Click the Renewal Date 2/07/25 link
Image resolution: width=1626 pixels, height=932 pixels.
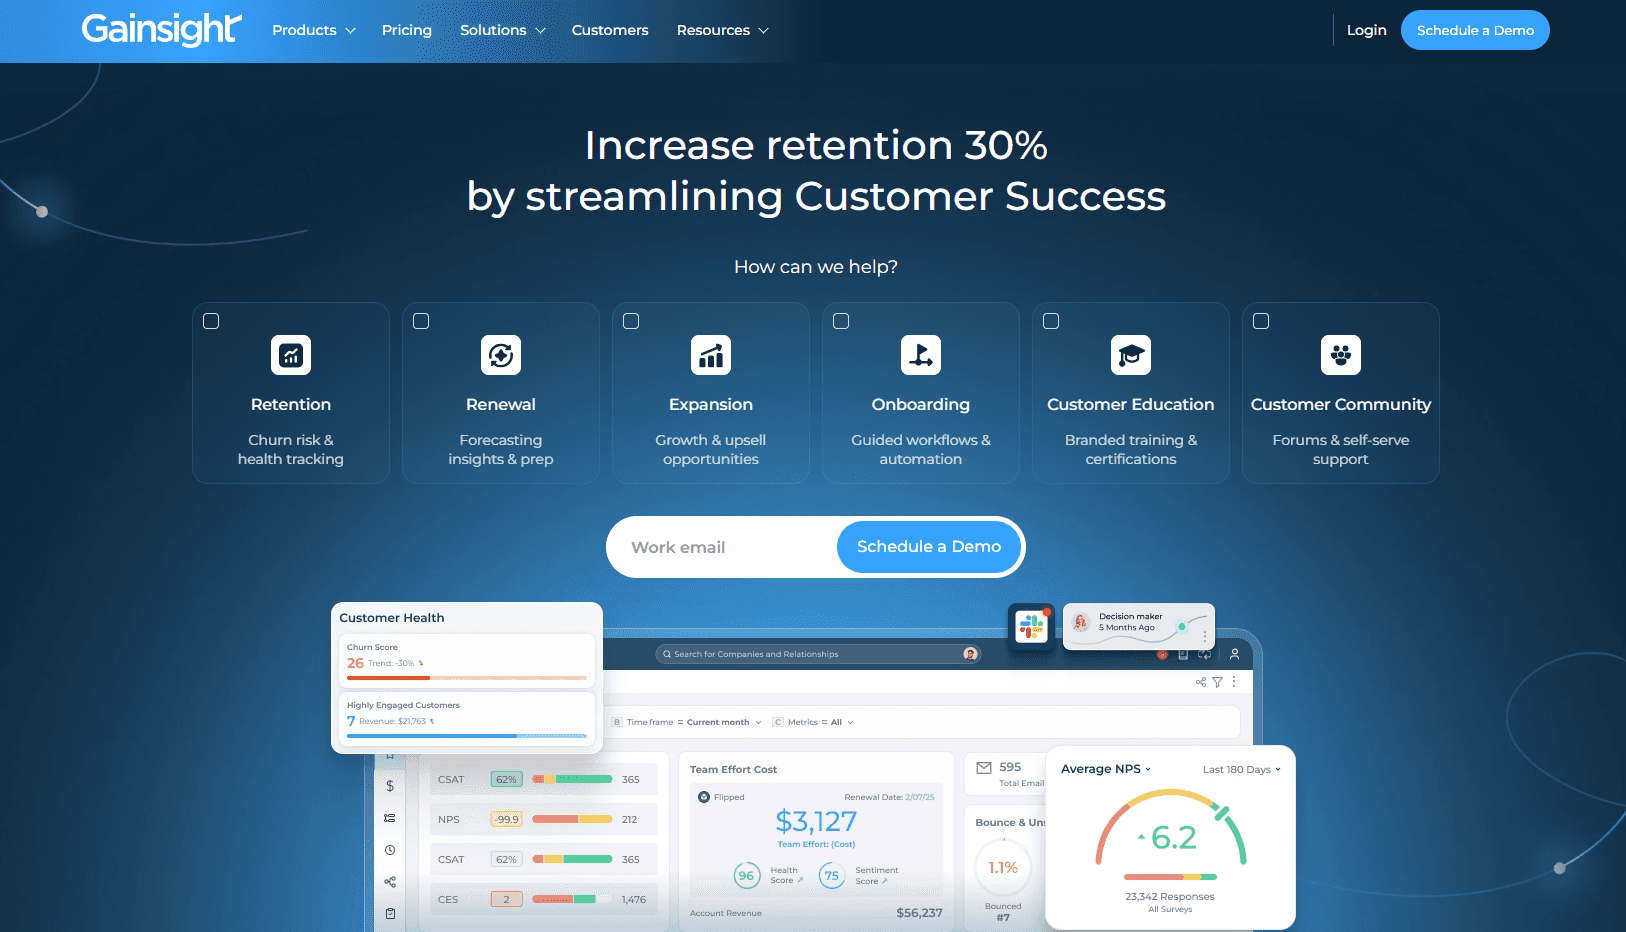pyautogui.click(x=920, y=797)
